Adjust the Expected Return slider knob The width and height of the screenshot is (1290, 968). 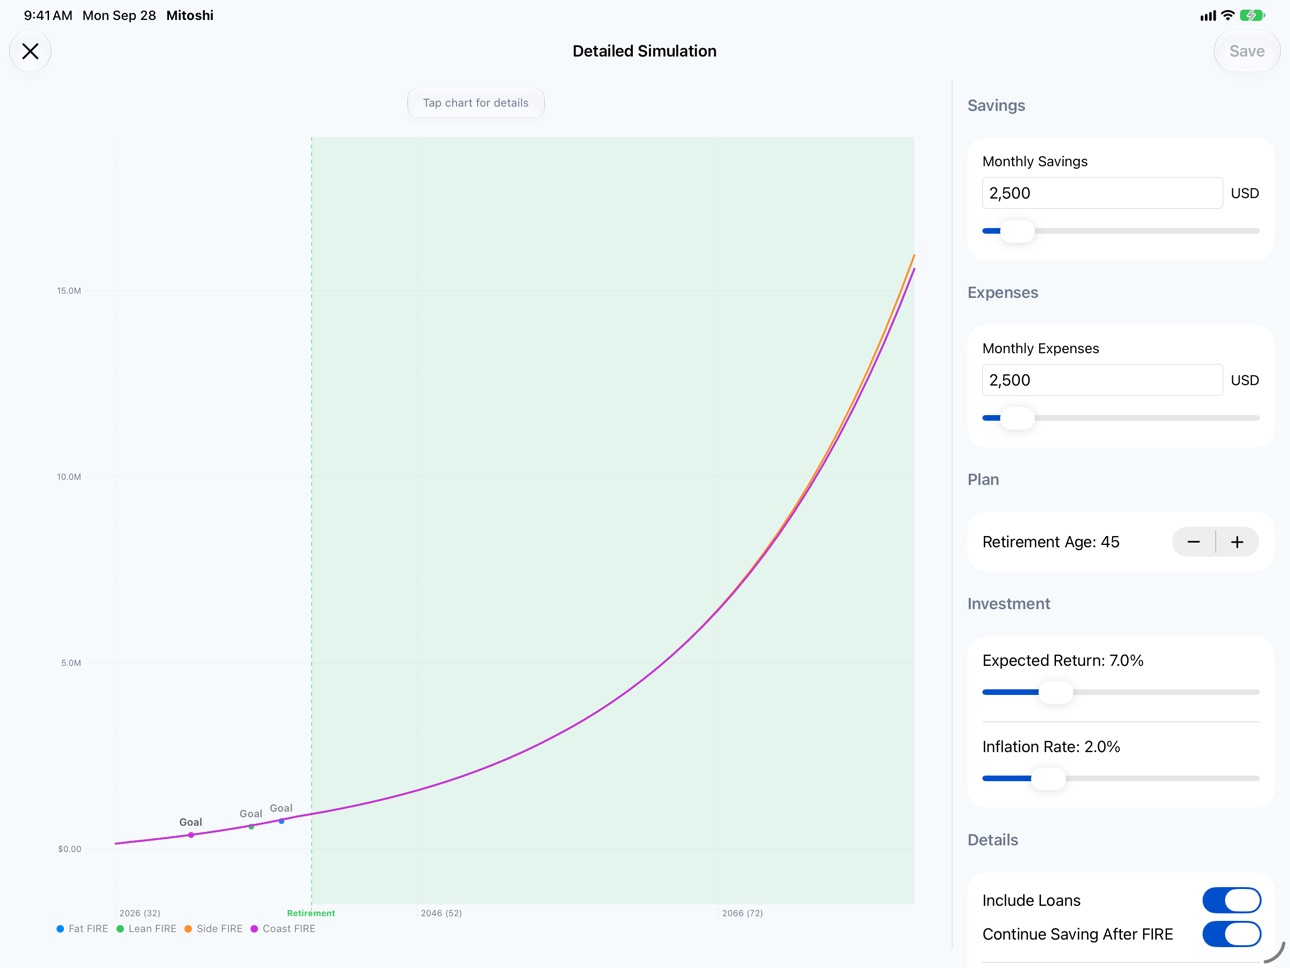pyautogui.click(x=1055, y=692)
